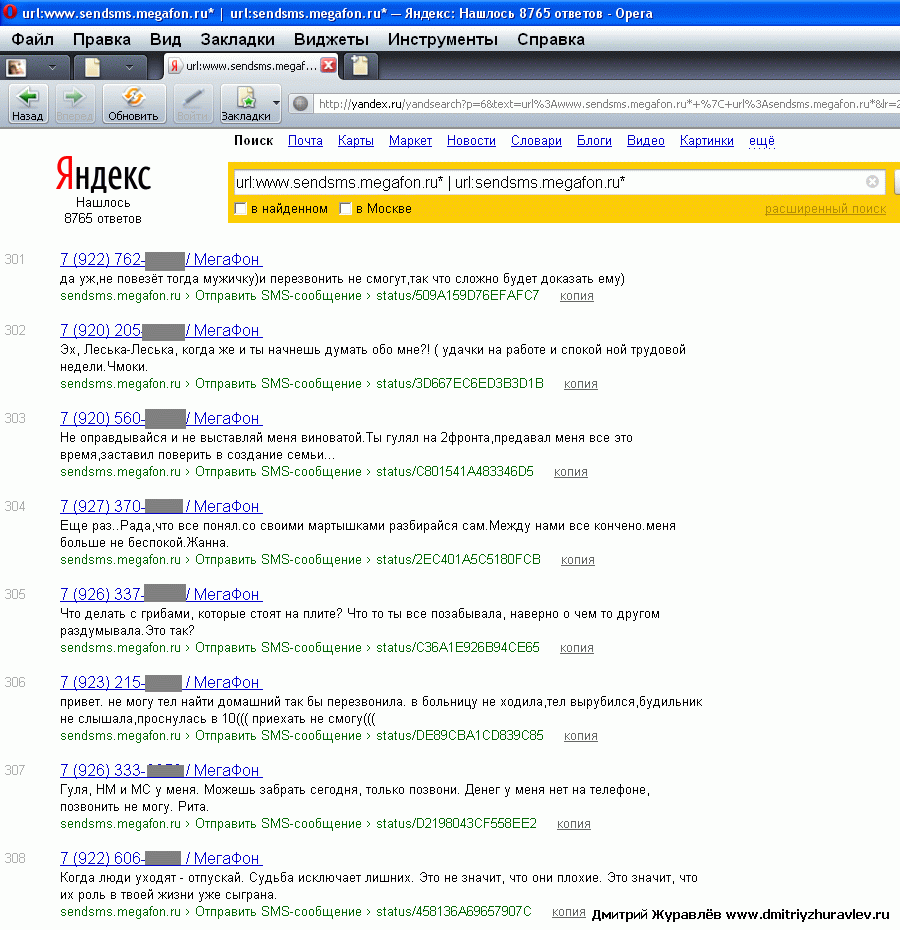The height and width of the screenshot is (930, 900).
Task: Expand the Закладки button dropdown arrow
Action: pyautogui.click(x=276, y=103)
